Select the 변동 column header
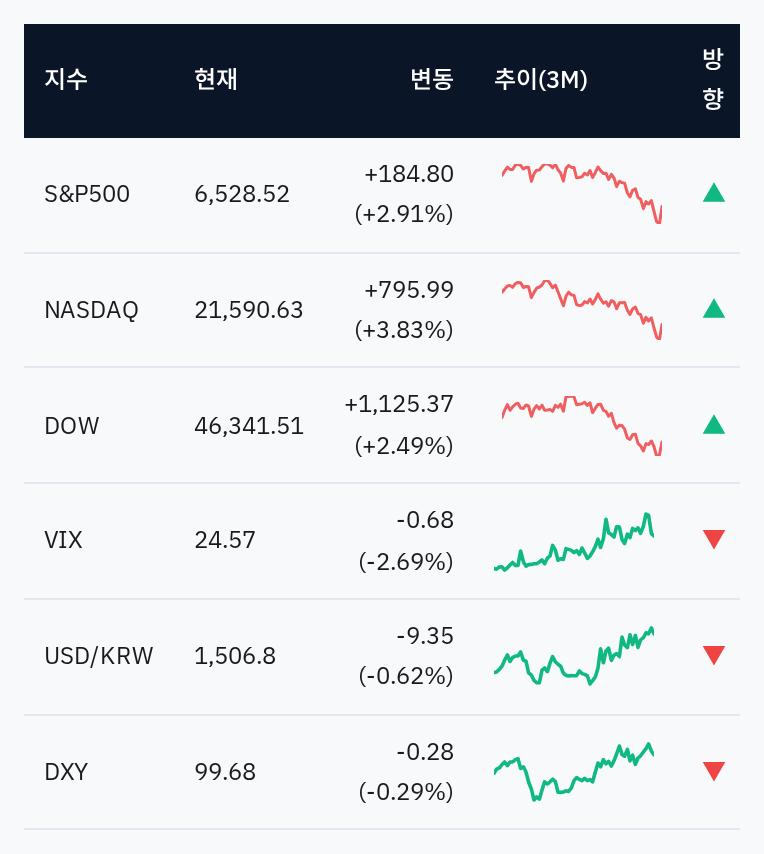 click(x=432, y=80)
